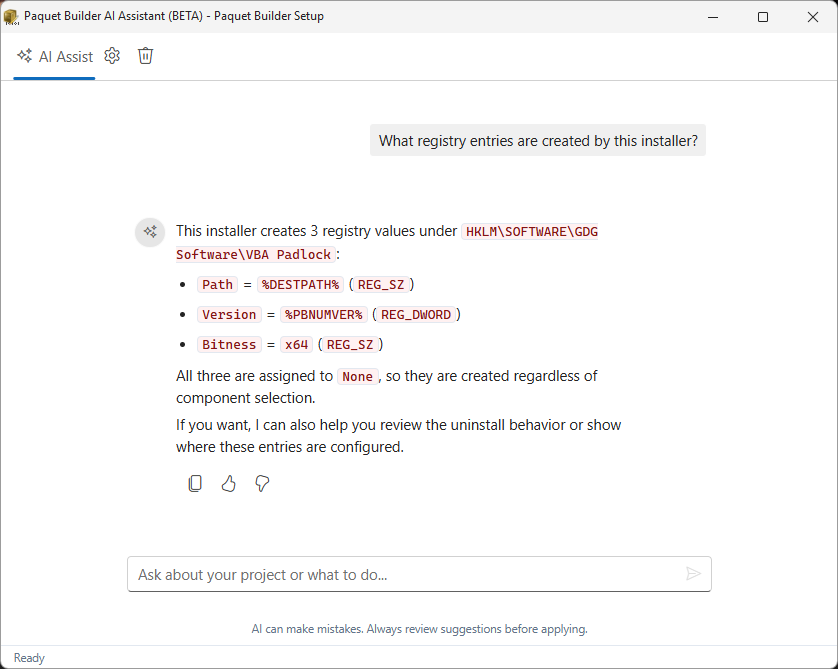Click the Bitness value chip
Screen dimensions: 838x669
point(229,344)
